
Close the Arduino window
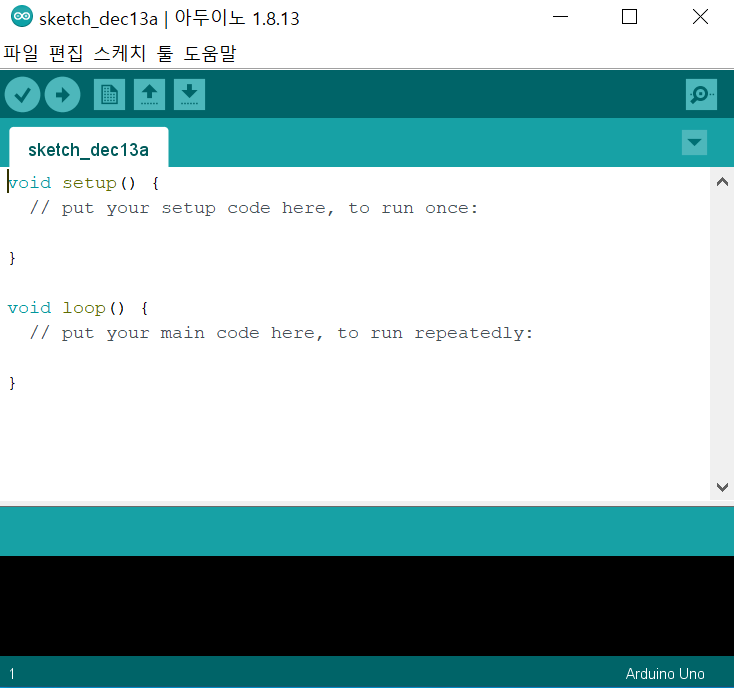click(700, 17)
